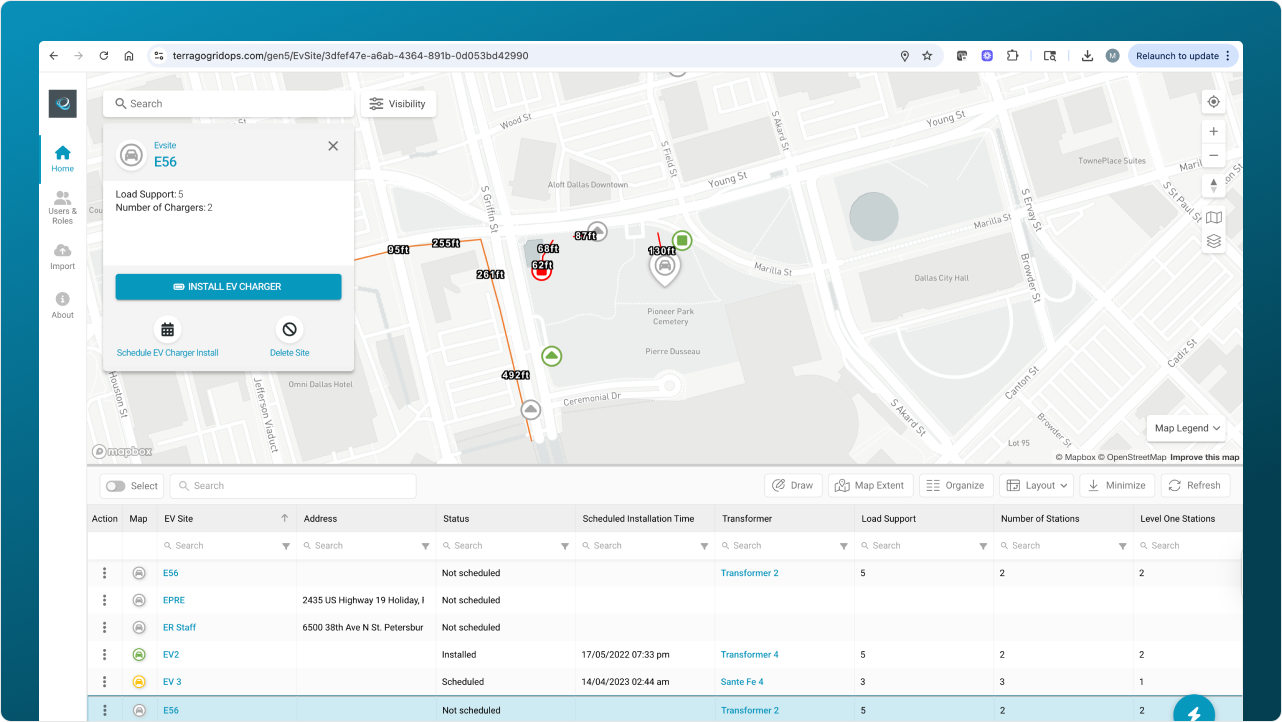This screenshot has width=1282, height=722.
Task: Open the Users & Roles section
Action: click(x=62, y=207)
